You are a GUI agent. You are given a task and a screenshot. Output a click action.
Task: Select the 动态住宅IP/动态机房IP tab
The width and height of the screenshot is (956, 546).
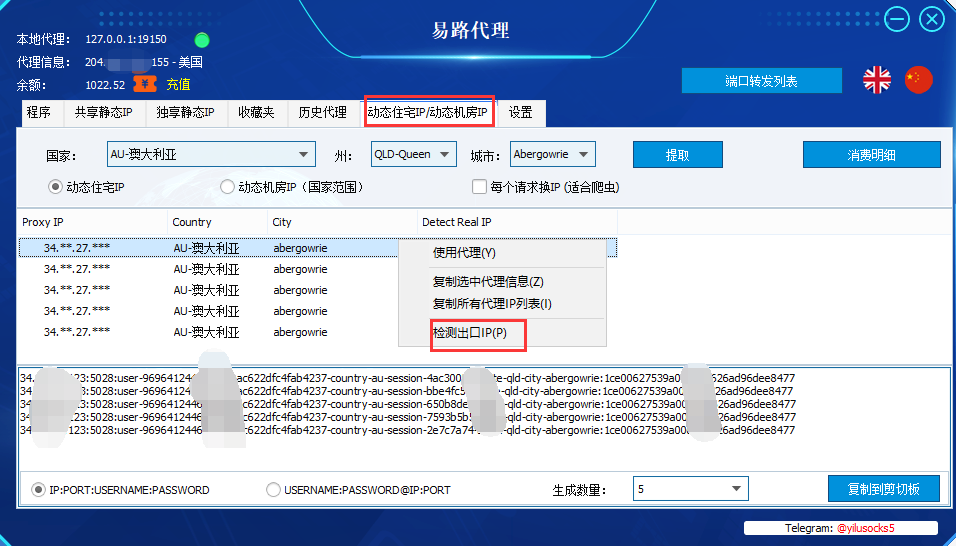click(x=428, y=113)
